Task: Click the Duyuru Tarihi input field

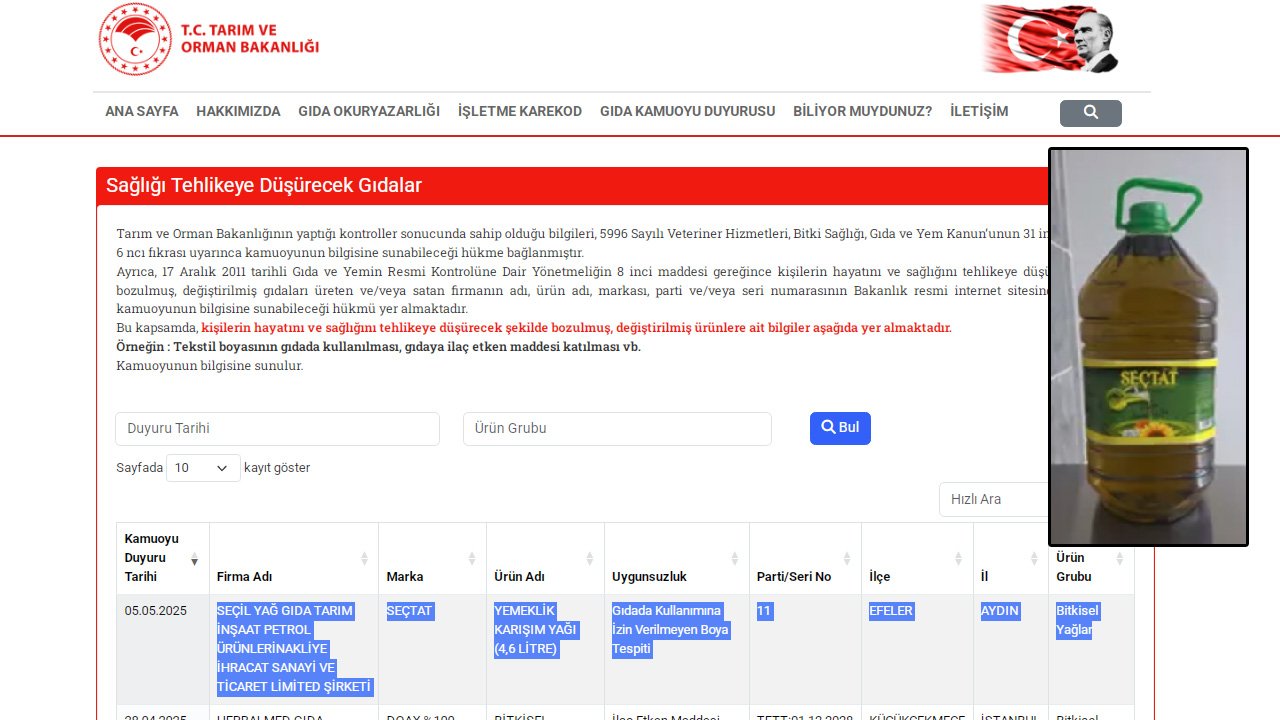Action: (277, 429)
